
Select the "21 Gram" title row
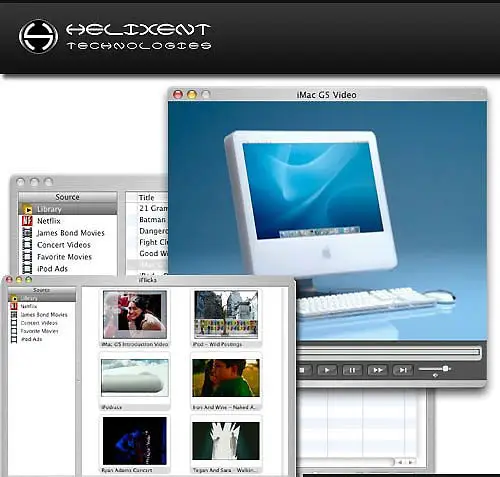tap(147, 208)
